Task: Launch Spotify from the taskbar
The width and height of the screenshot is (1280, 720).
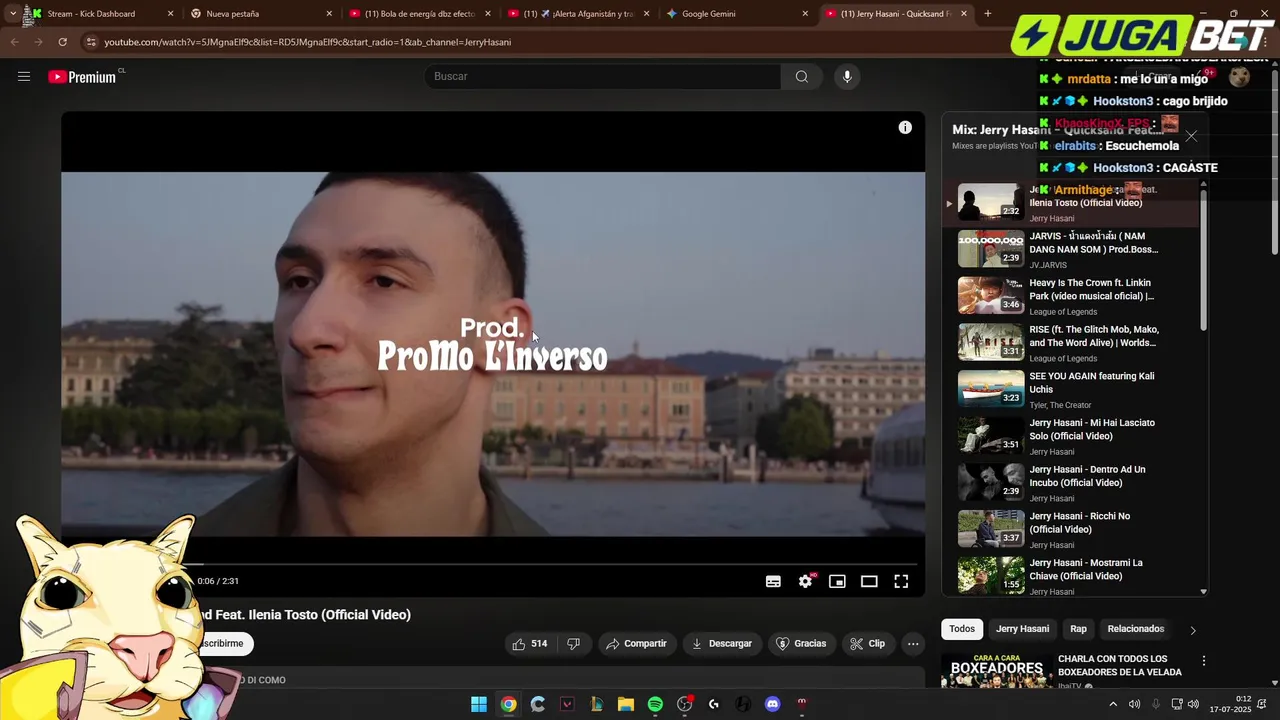Action: [x=655, y=704]
